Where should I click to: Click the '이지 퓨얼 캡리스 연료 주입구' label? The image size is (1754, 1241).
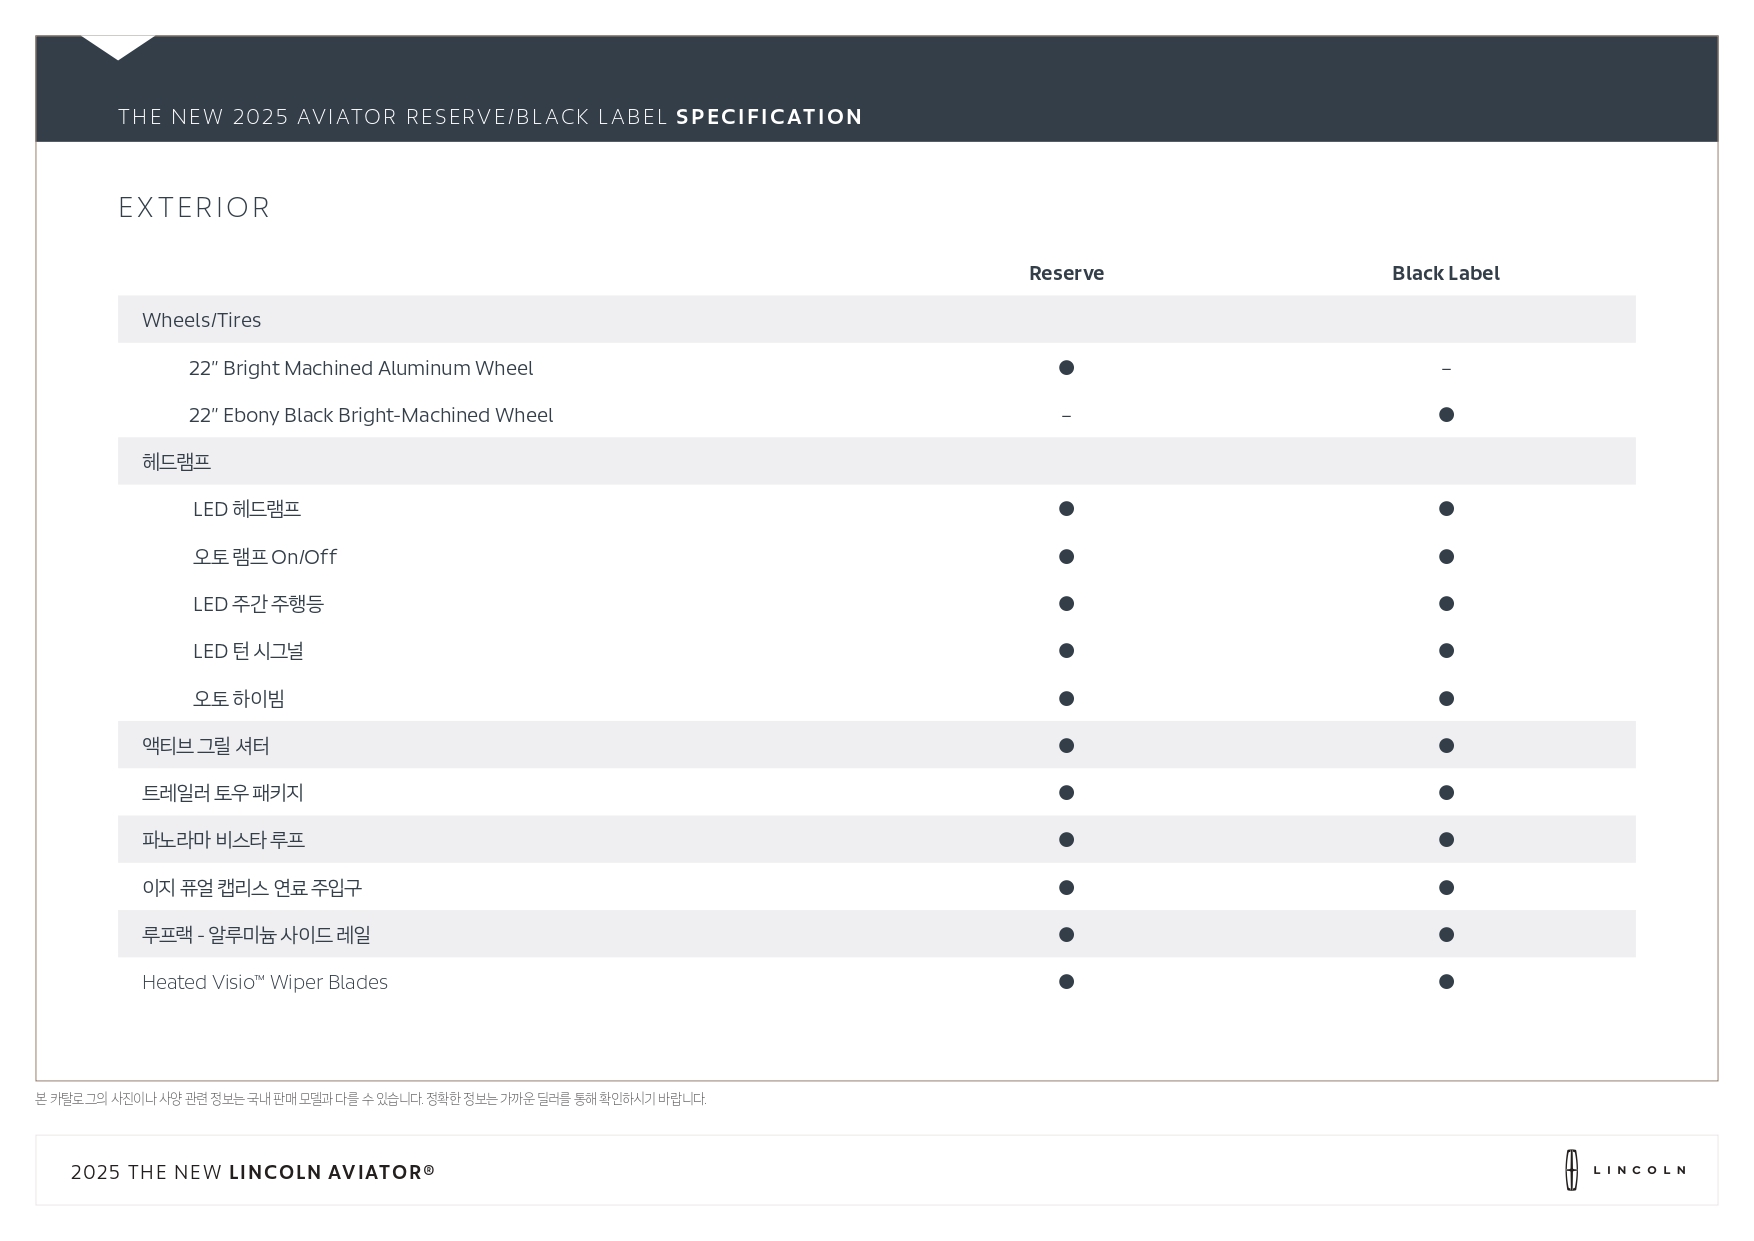[x=252, y=888]
